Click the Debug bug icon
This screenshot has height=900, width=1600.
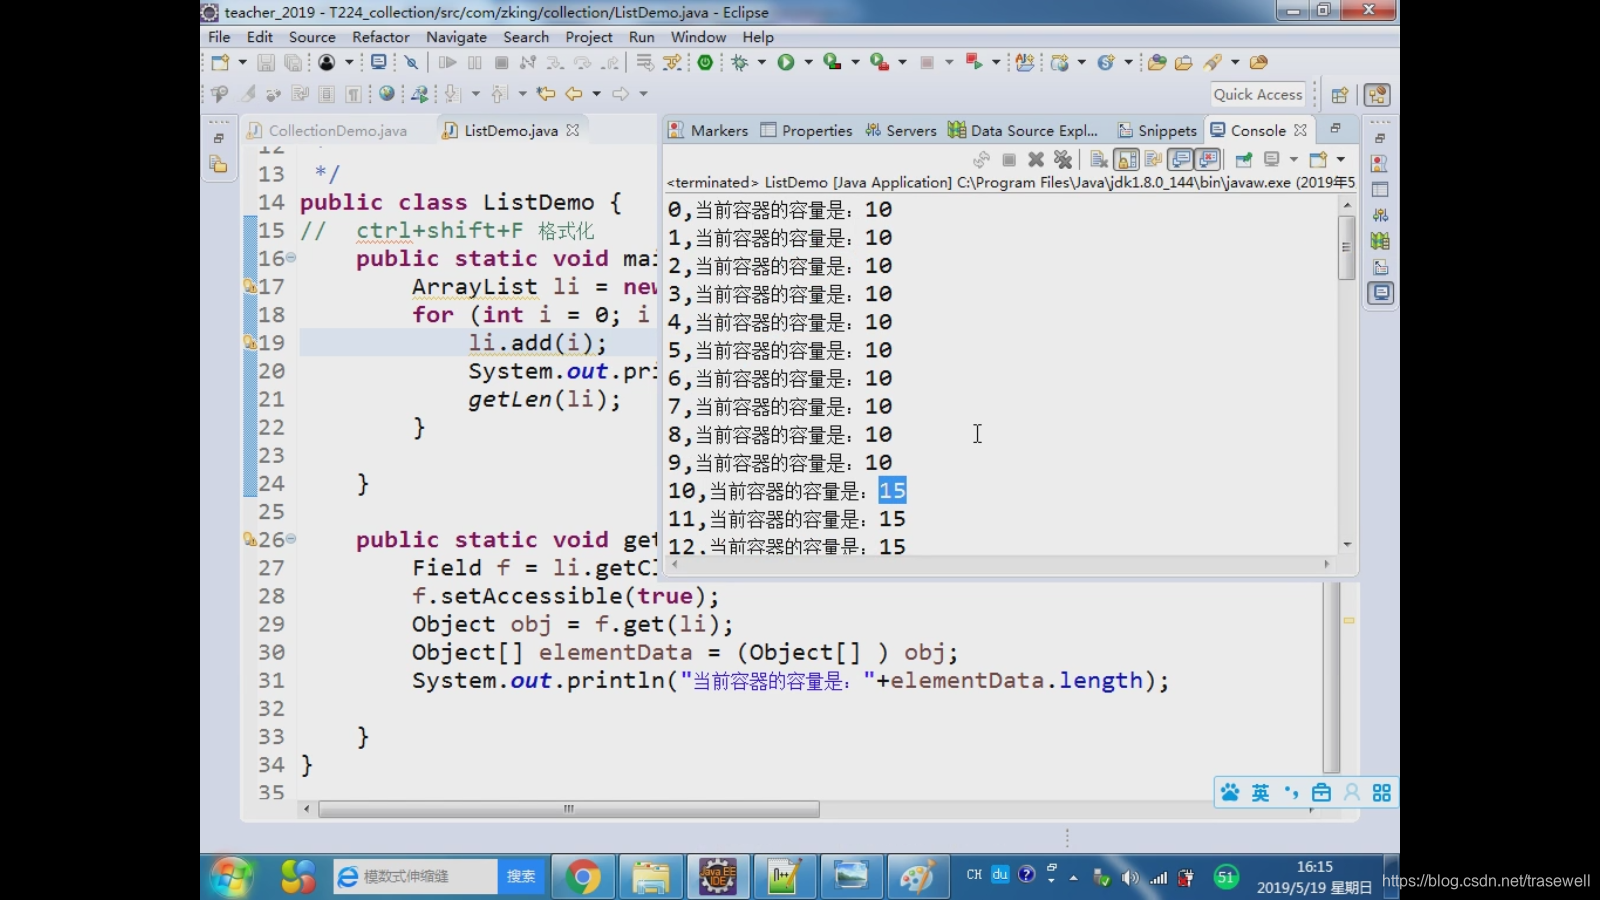pos(739,62)
